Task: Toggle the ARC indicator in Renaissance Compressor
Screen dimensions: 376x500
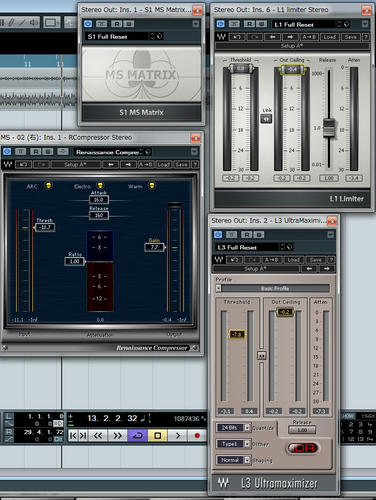Action: [x=49, y=185]
